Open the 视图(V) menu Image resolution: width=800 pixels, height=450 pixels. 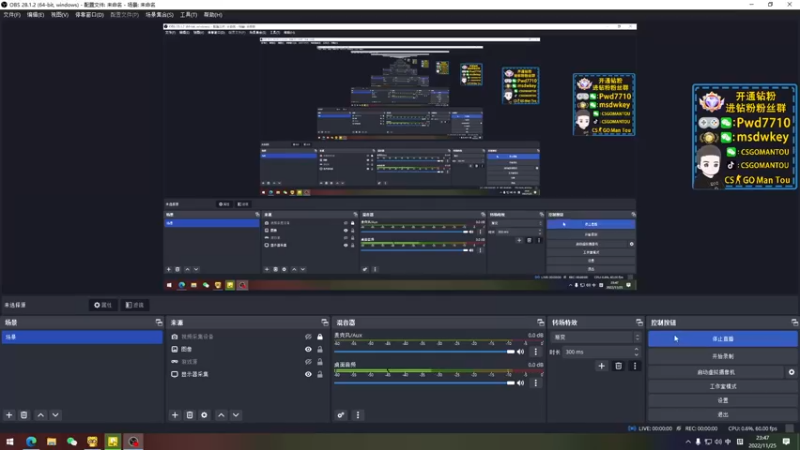[x=59, y=15]
